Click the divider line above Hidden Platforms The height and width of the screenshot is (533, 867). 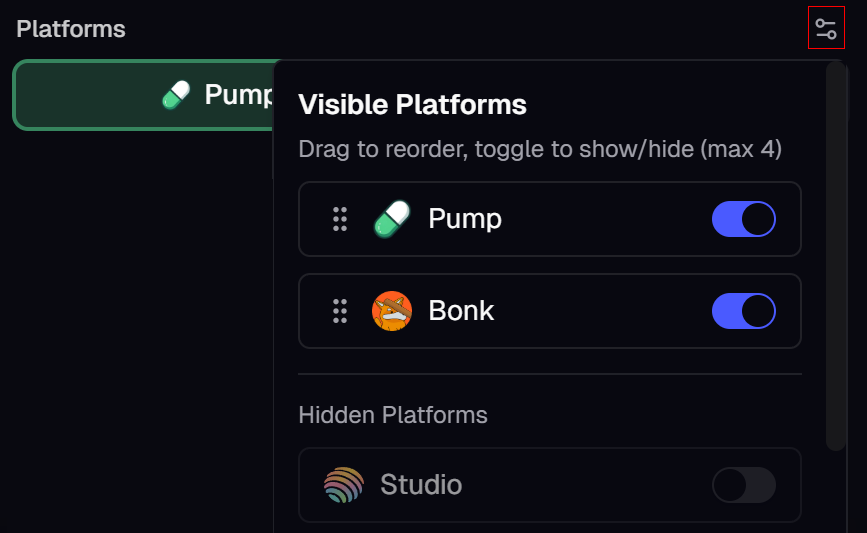550,374
